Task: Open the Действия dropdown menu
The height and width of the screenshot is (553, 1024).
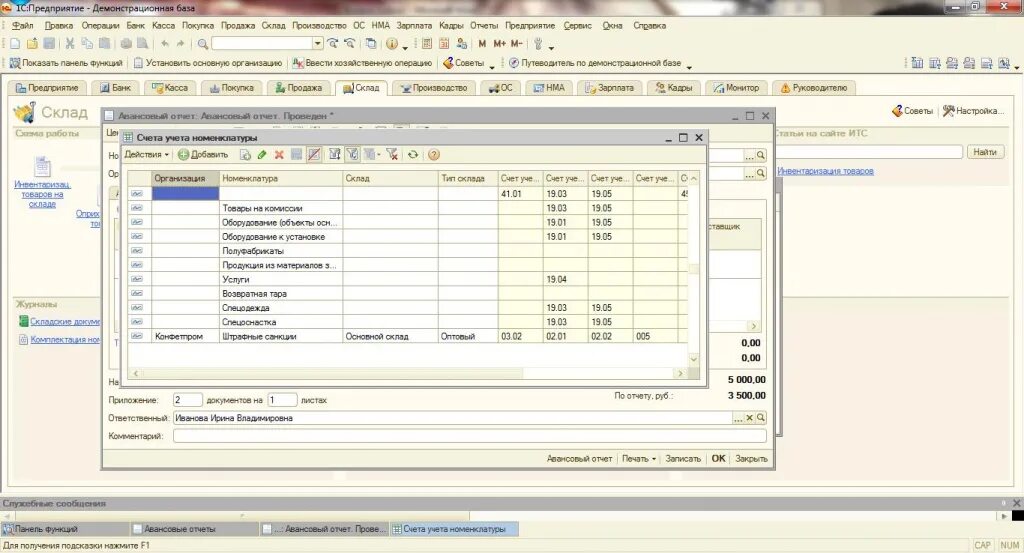Action: coord(146,155)
